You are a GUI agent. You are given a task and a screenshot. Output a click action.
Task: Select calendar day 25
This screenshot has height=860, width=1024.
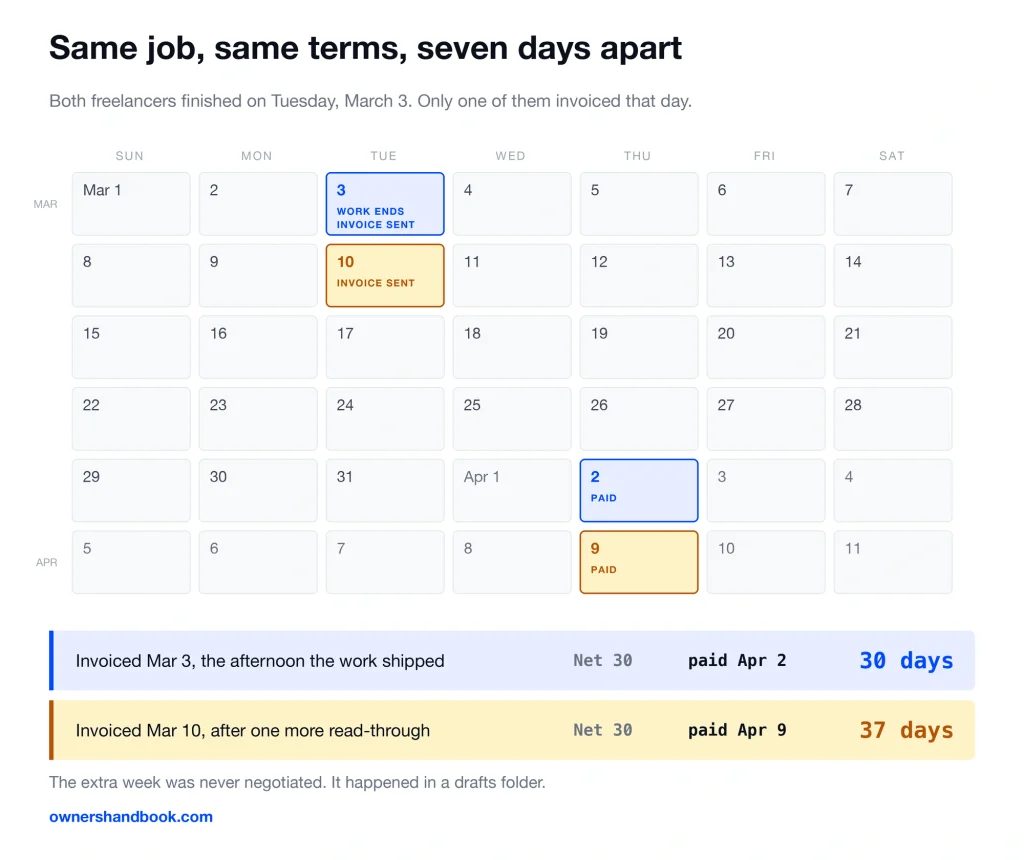(512, 419)
